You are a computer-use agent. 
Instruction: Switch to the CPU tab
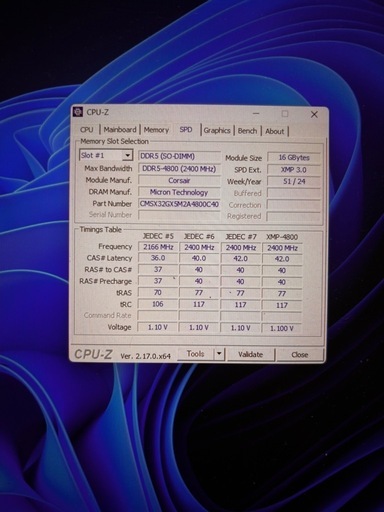point(87,129)
